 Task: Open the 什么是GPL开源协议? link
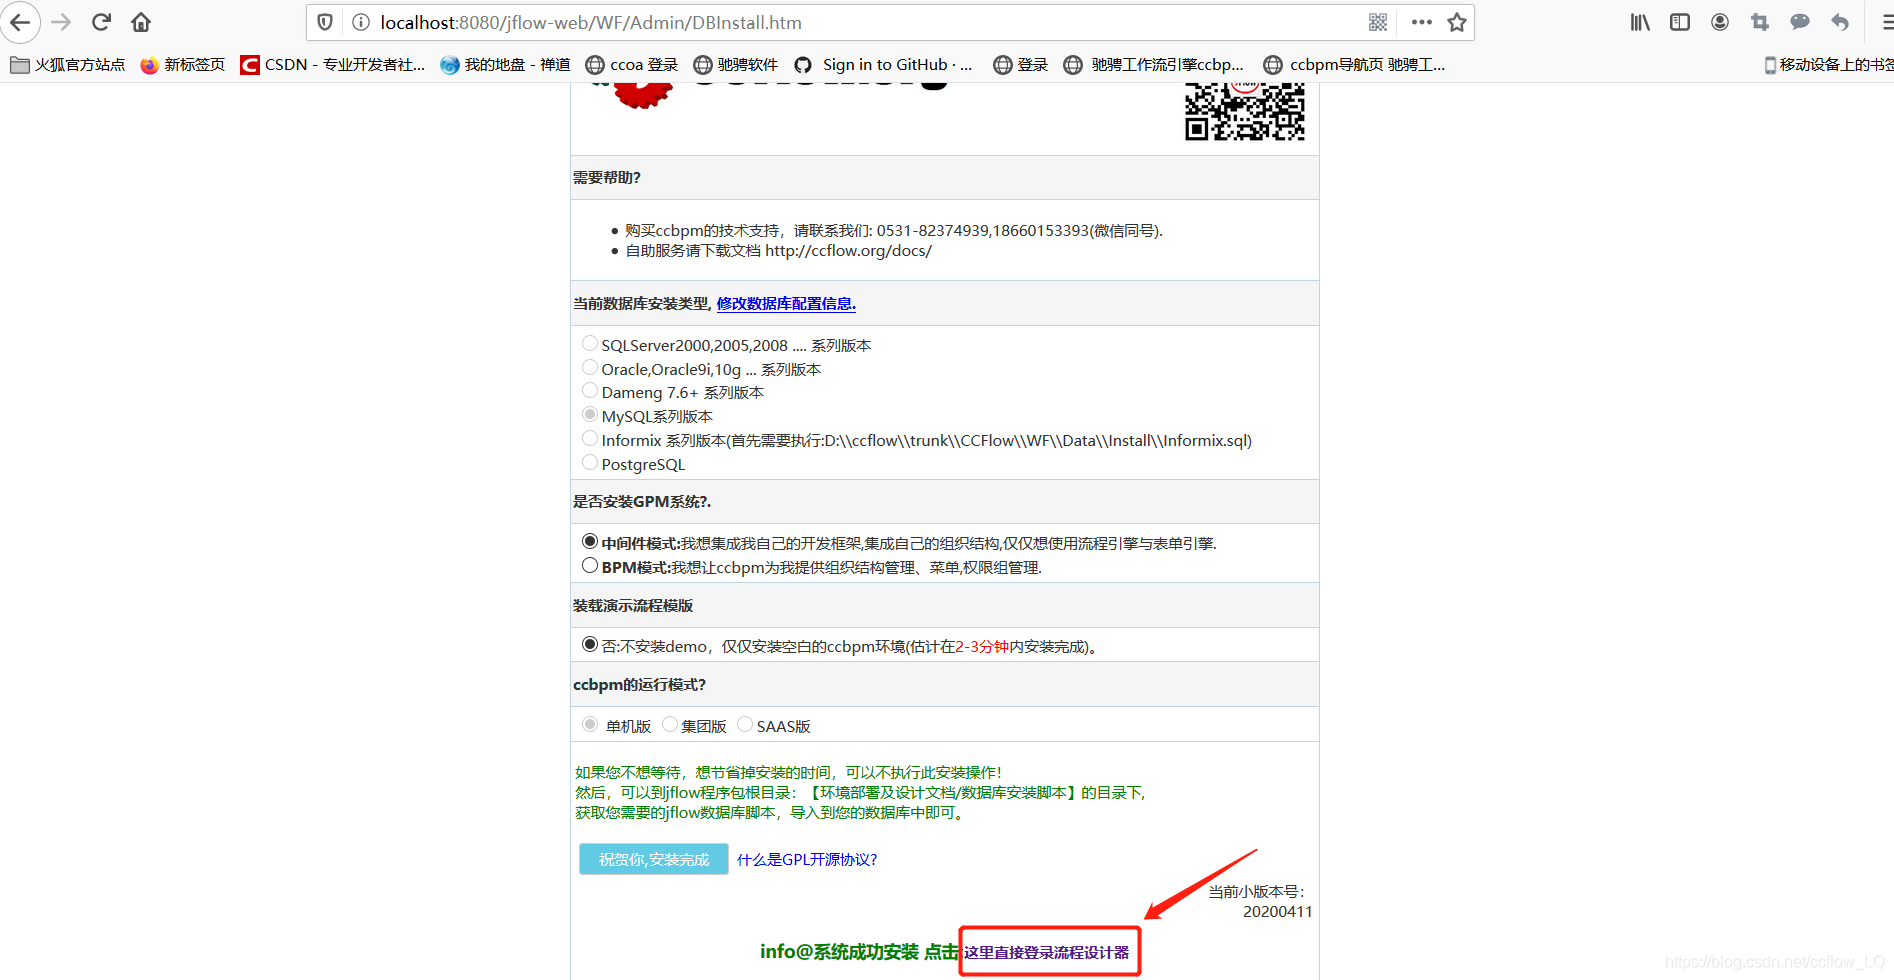(x=807, y=860)
